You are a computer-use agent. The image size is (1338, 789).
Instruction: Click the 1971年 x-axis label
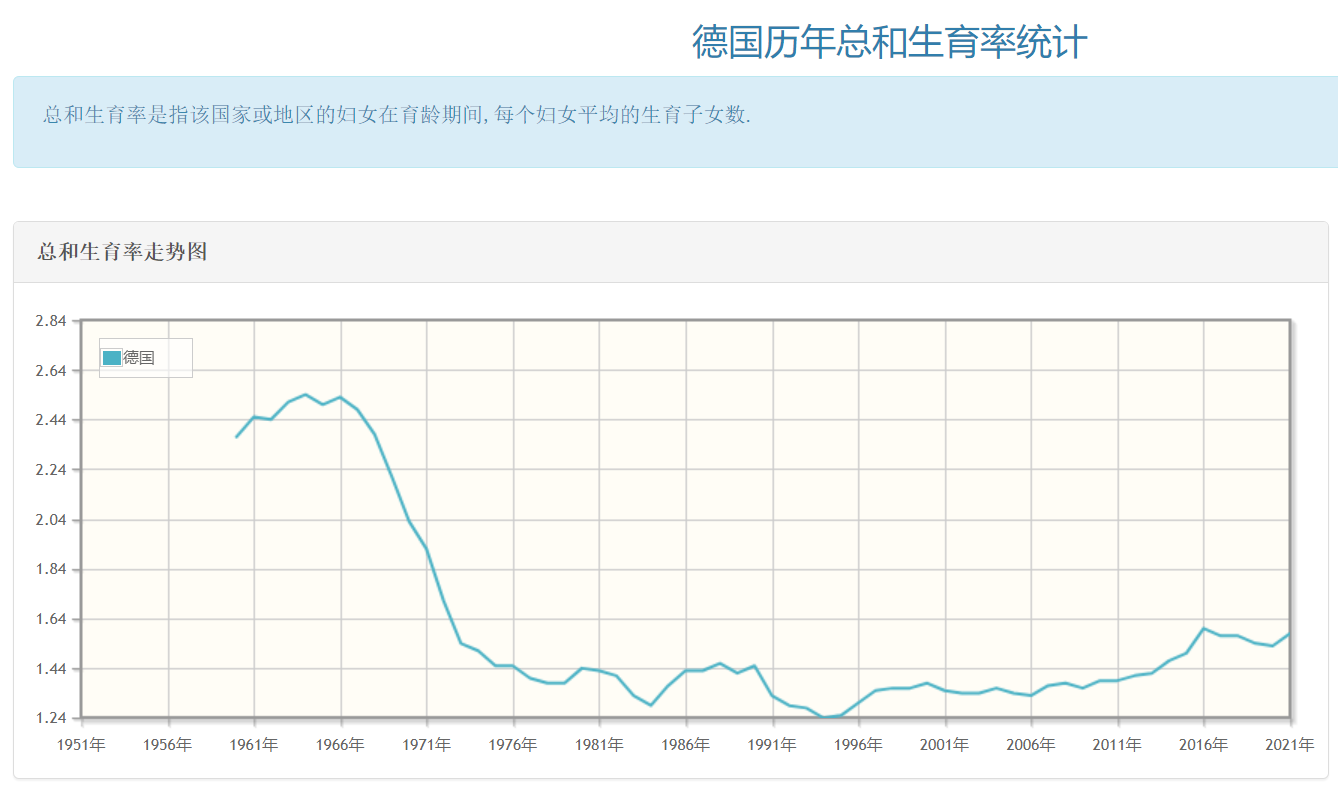tap(427, 745)
